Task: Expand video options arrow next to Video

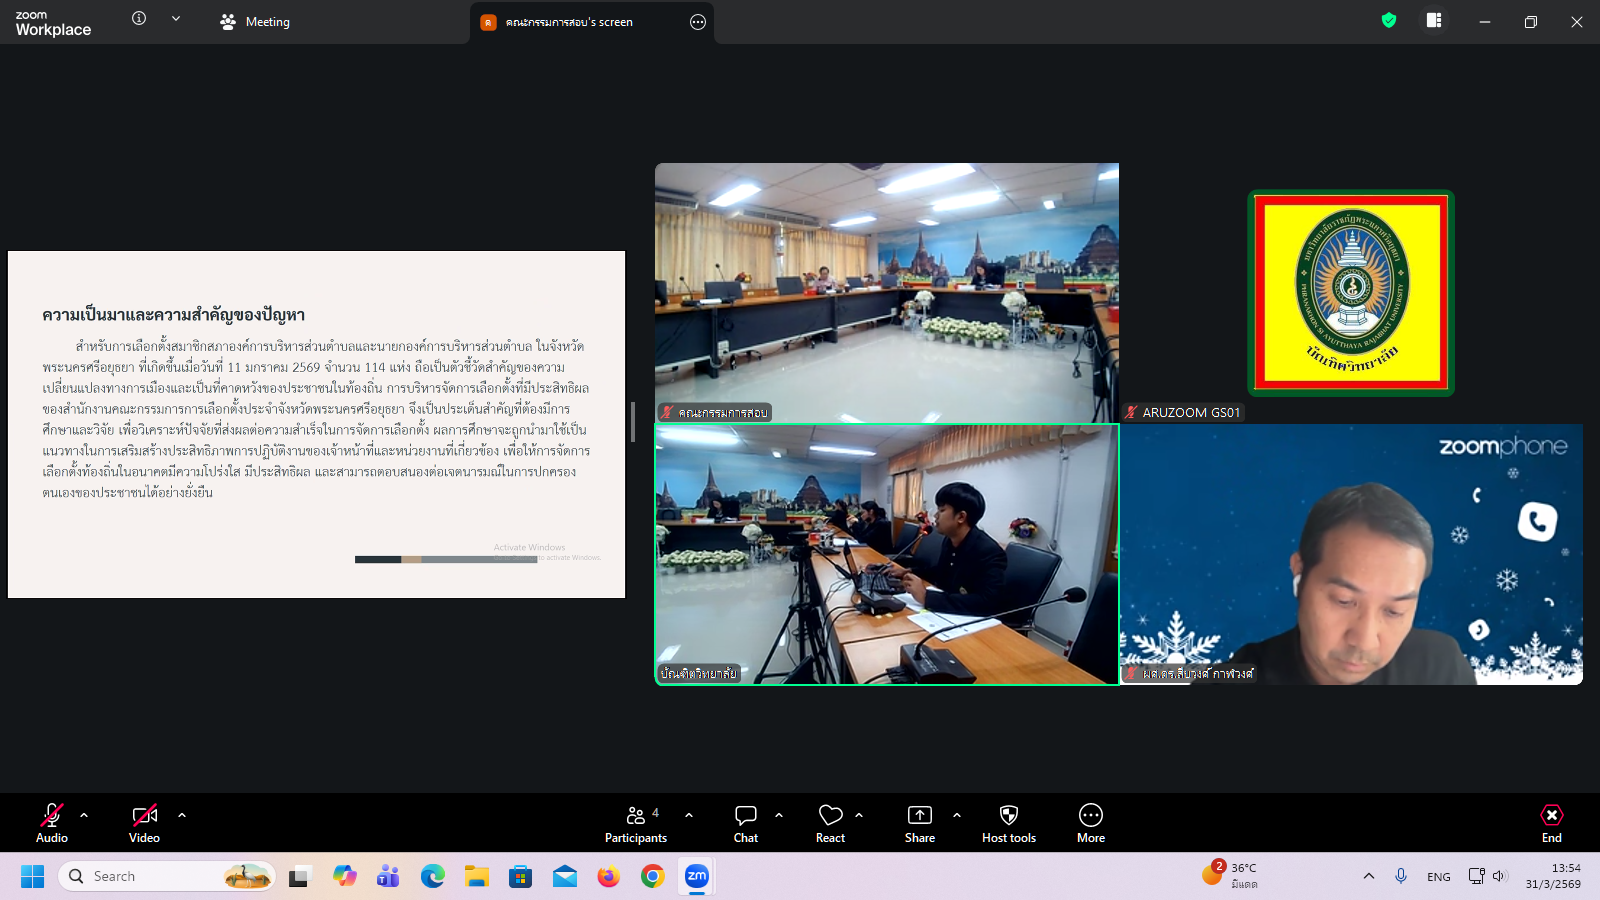Action: (182, 815)
